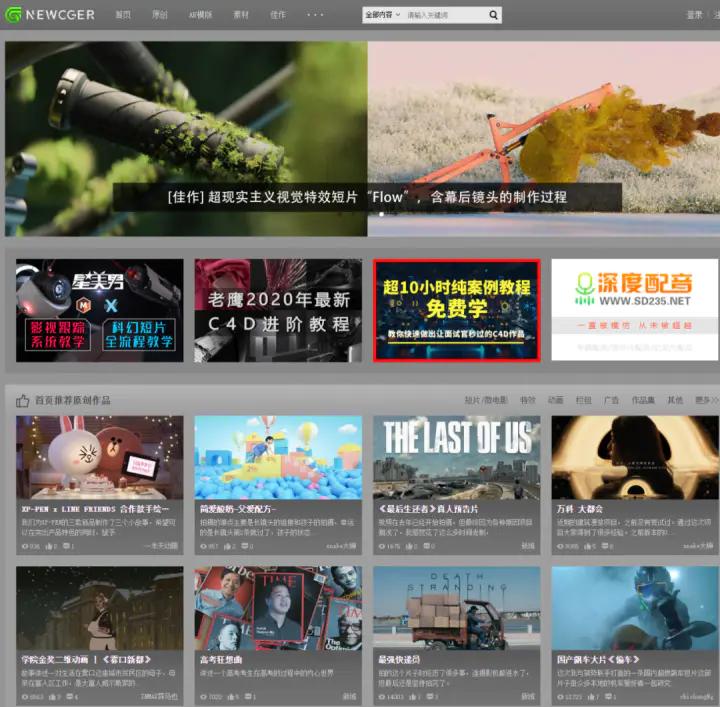Open the Flow 超现实主义视觉特效短片 banner caption

pyautogui.click(x=367, y=197)
